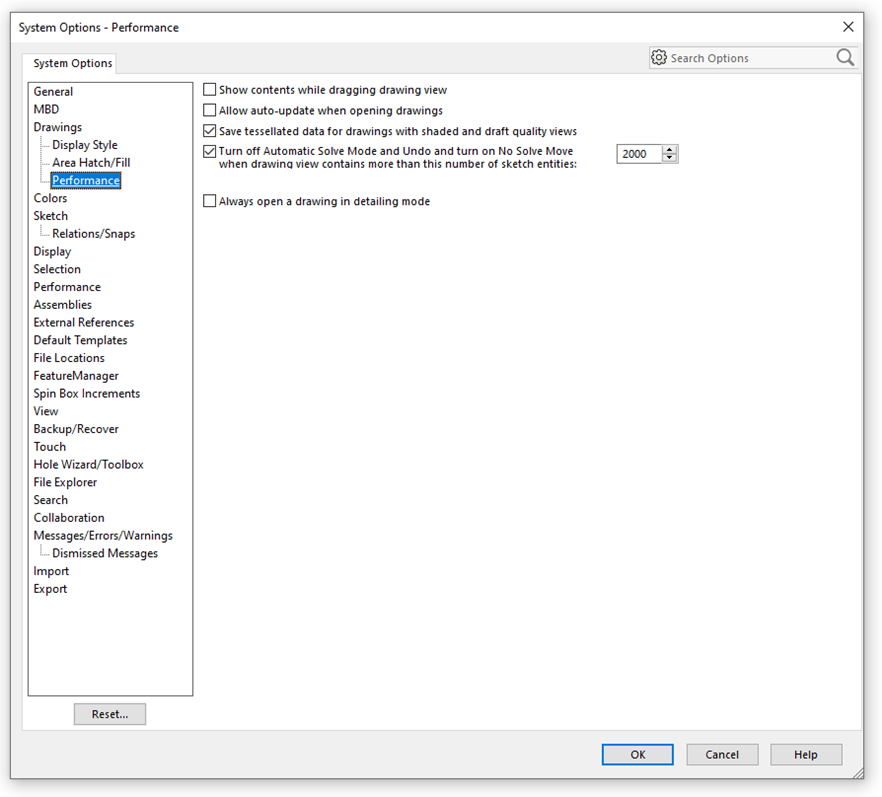
Task: Select Display Style under Drawings
Action: point(84,144)
